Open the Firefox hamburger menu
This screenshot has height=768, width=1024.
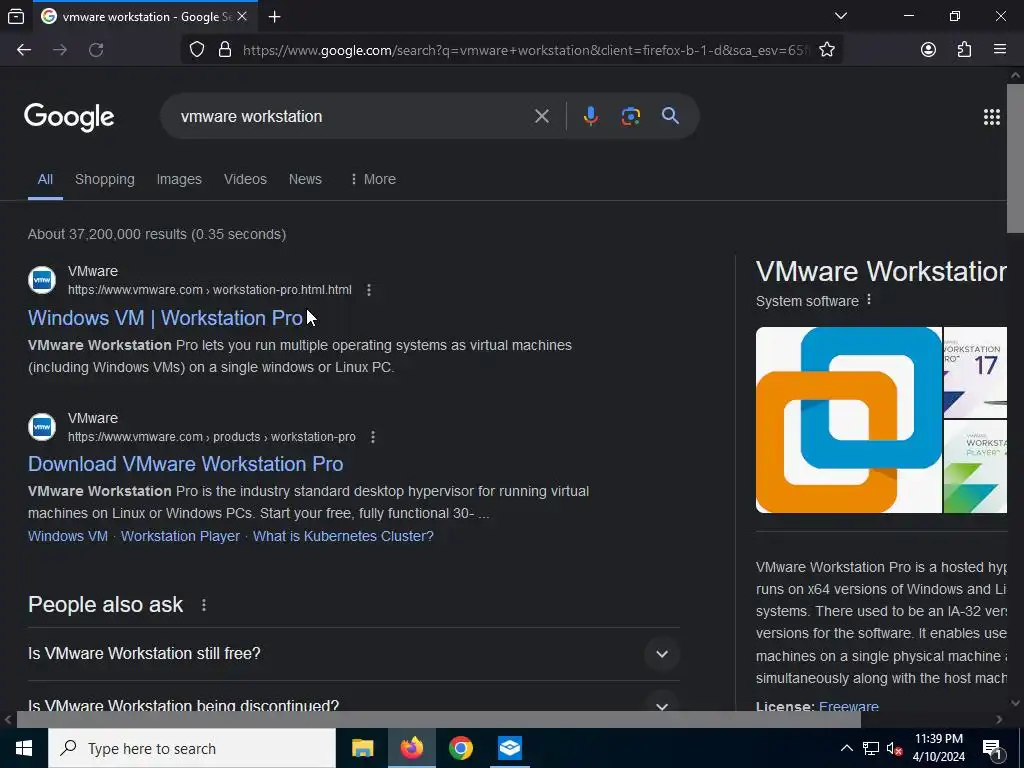point(1000,49)
